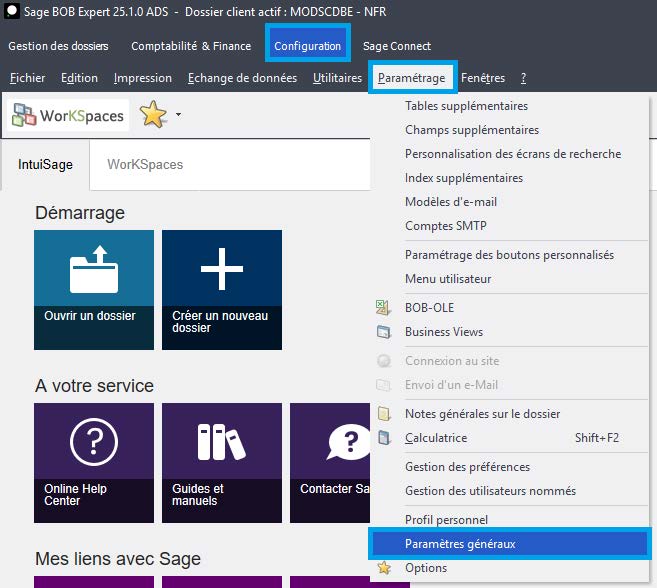Launch Business Views from the menu
The width and height of the screenshot is (657, 588).
click(443, 332)
